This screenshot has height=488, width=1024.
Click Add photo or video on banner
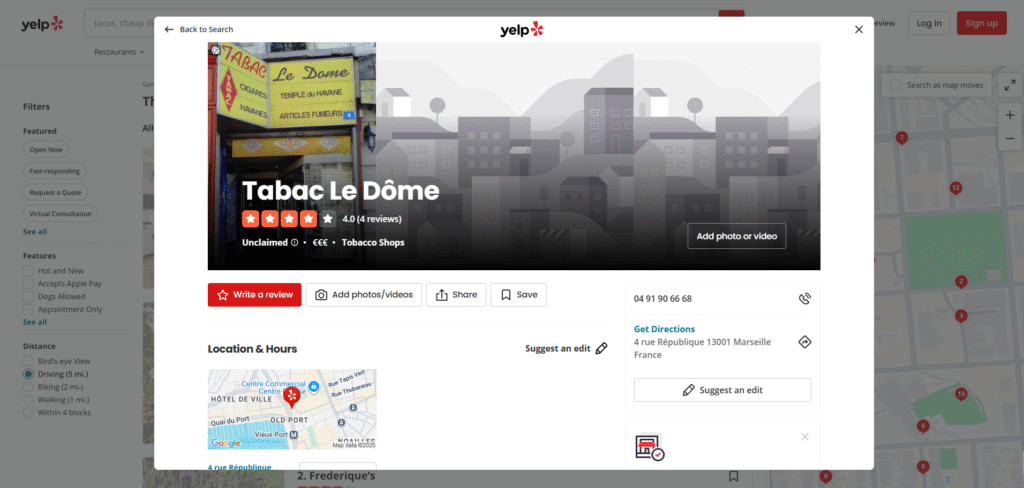(x=737, y=236)
